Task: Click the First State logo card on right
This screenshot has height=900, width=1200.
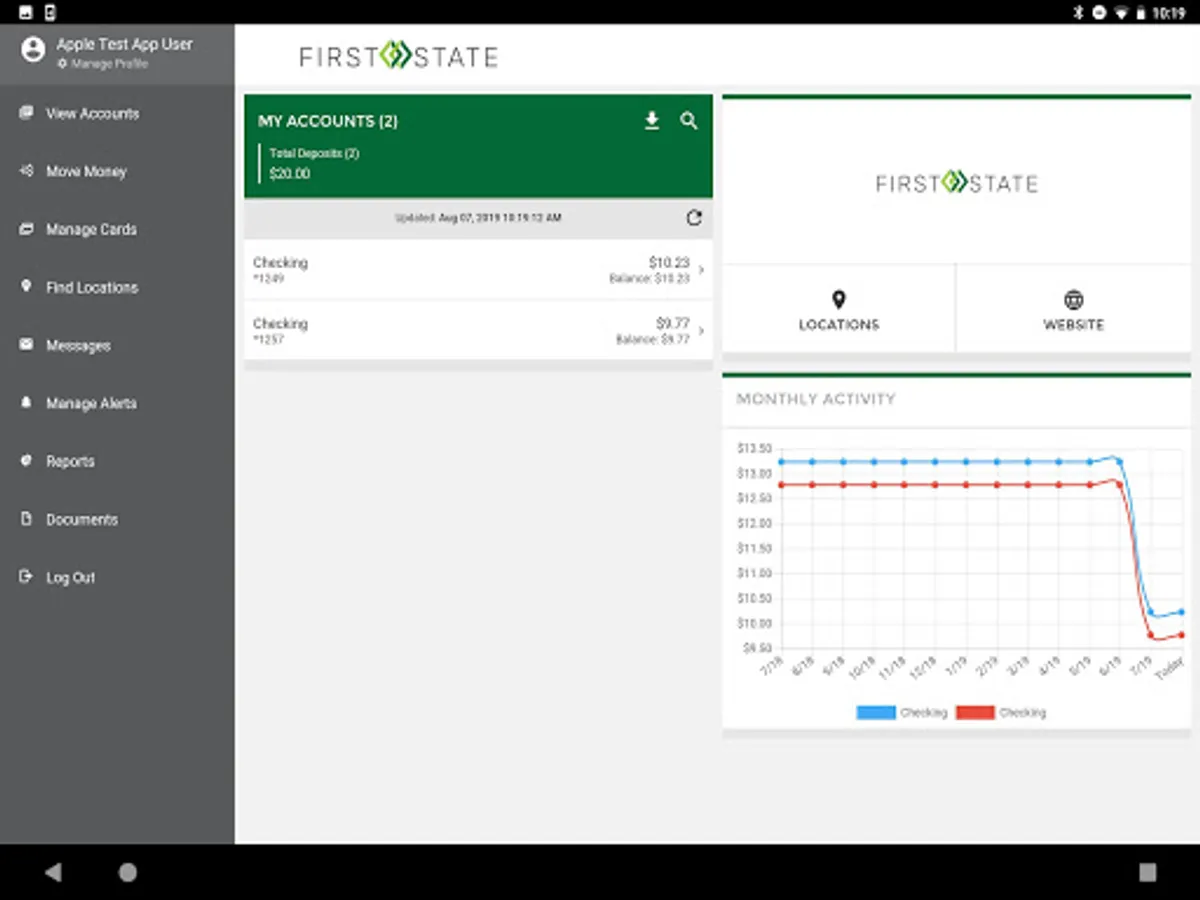Action: (x=956, y=183)
